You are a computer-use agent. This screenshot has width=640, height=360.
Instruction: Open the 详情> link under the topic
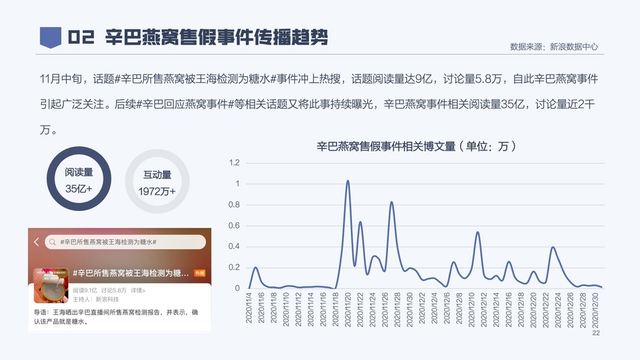coord(138,291)
